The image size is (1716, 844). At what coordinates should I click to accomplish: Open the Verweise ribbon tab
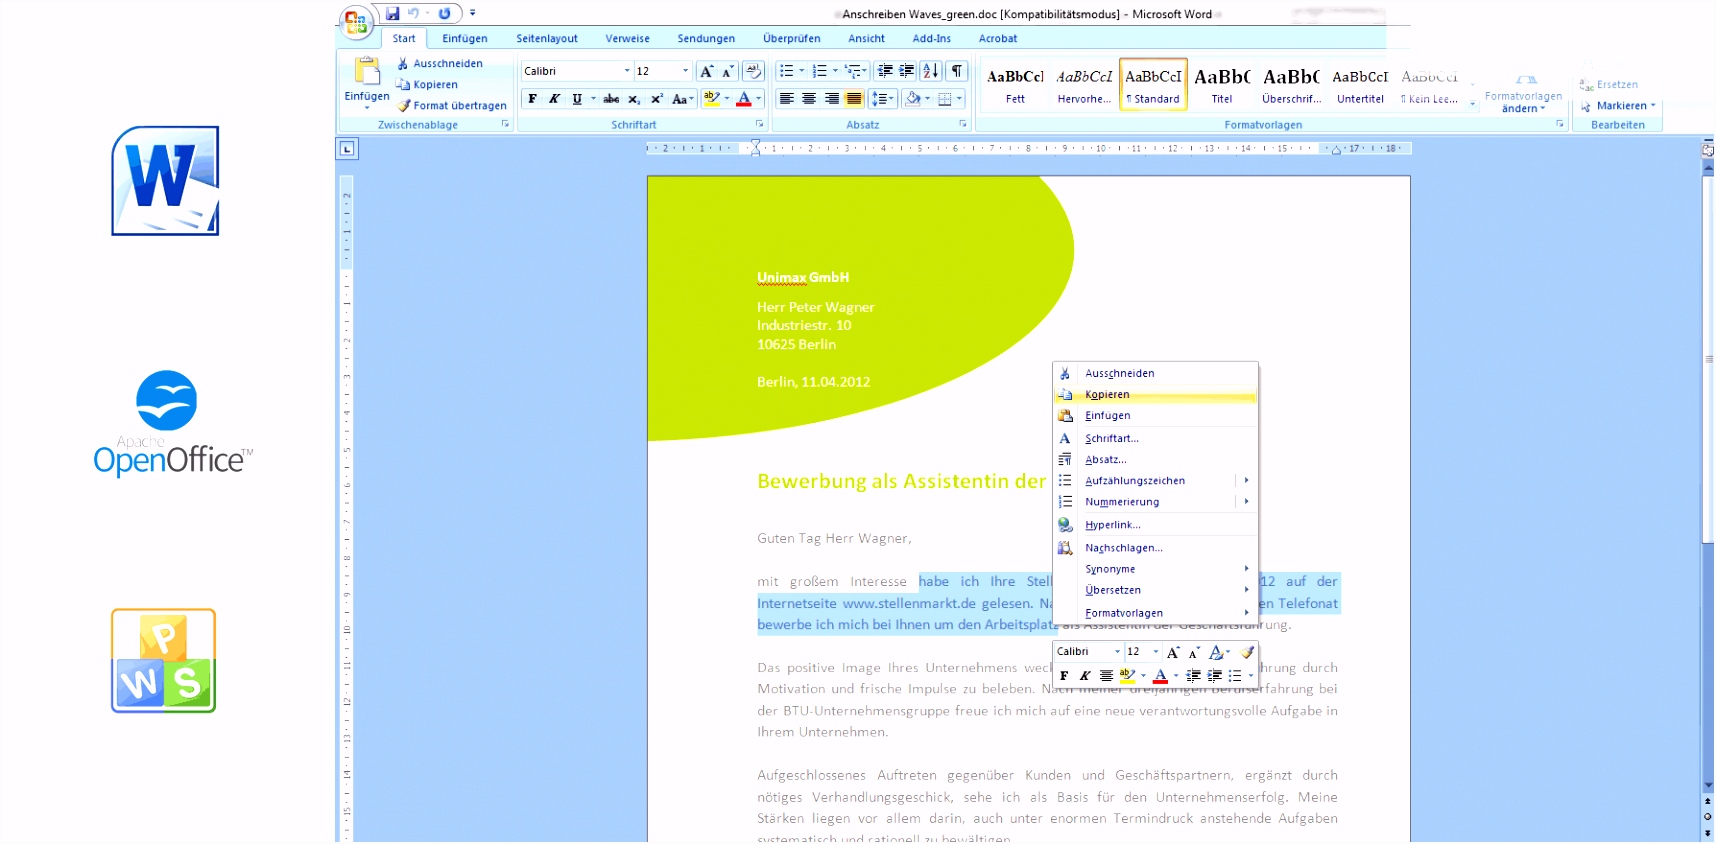[627, 38]
